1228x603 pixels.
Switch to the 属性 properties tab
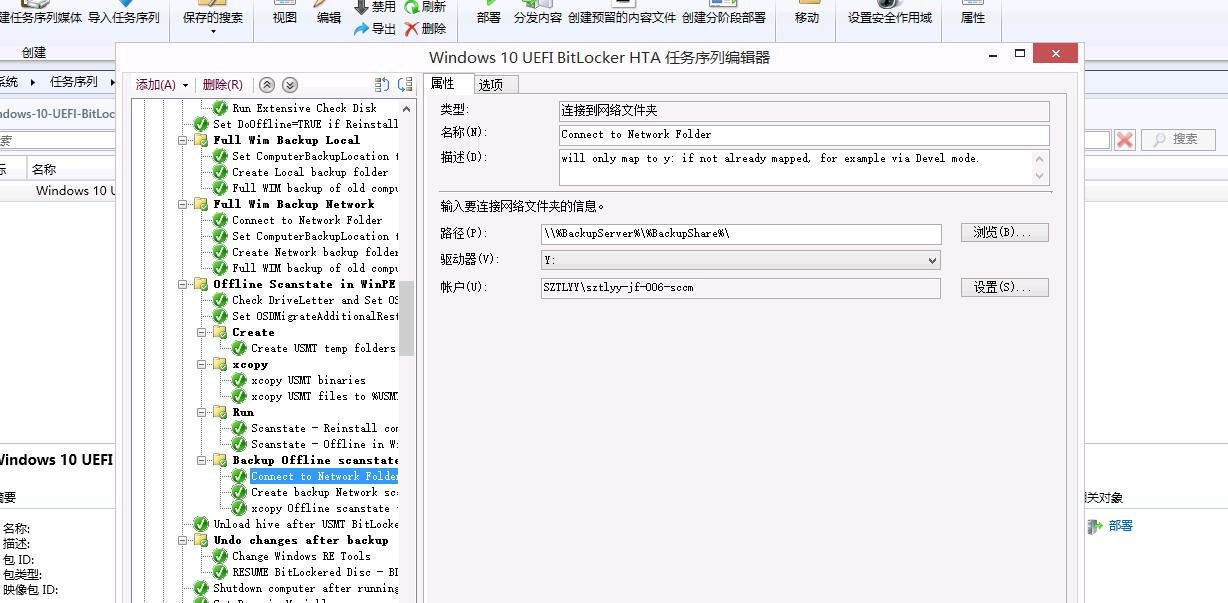(443, 84)
